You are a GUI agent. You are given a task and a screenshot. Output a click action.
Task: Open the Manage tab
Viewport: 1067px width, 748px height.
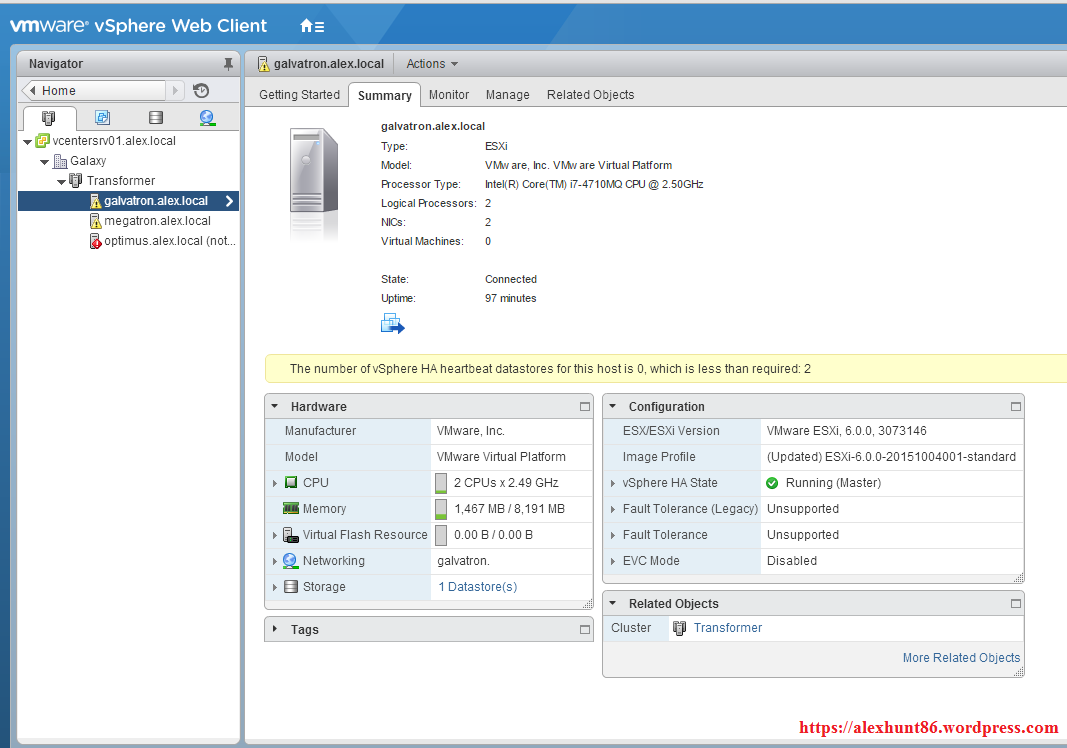[x=507, y=94]
